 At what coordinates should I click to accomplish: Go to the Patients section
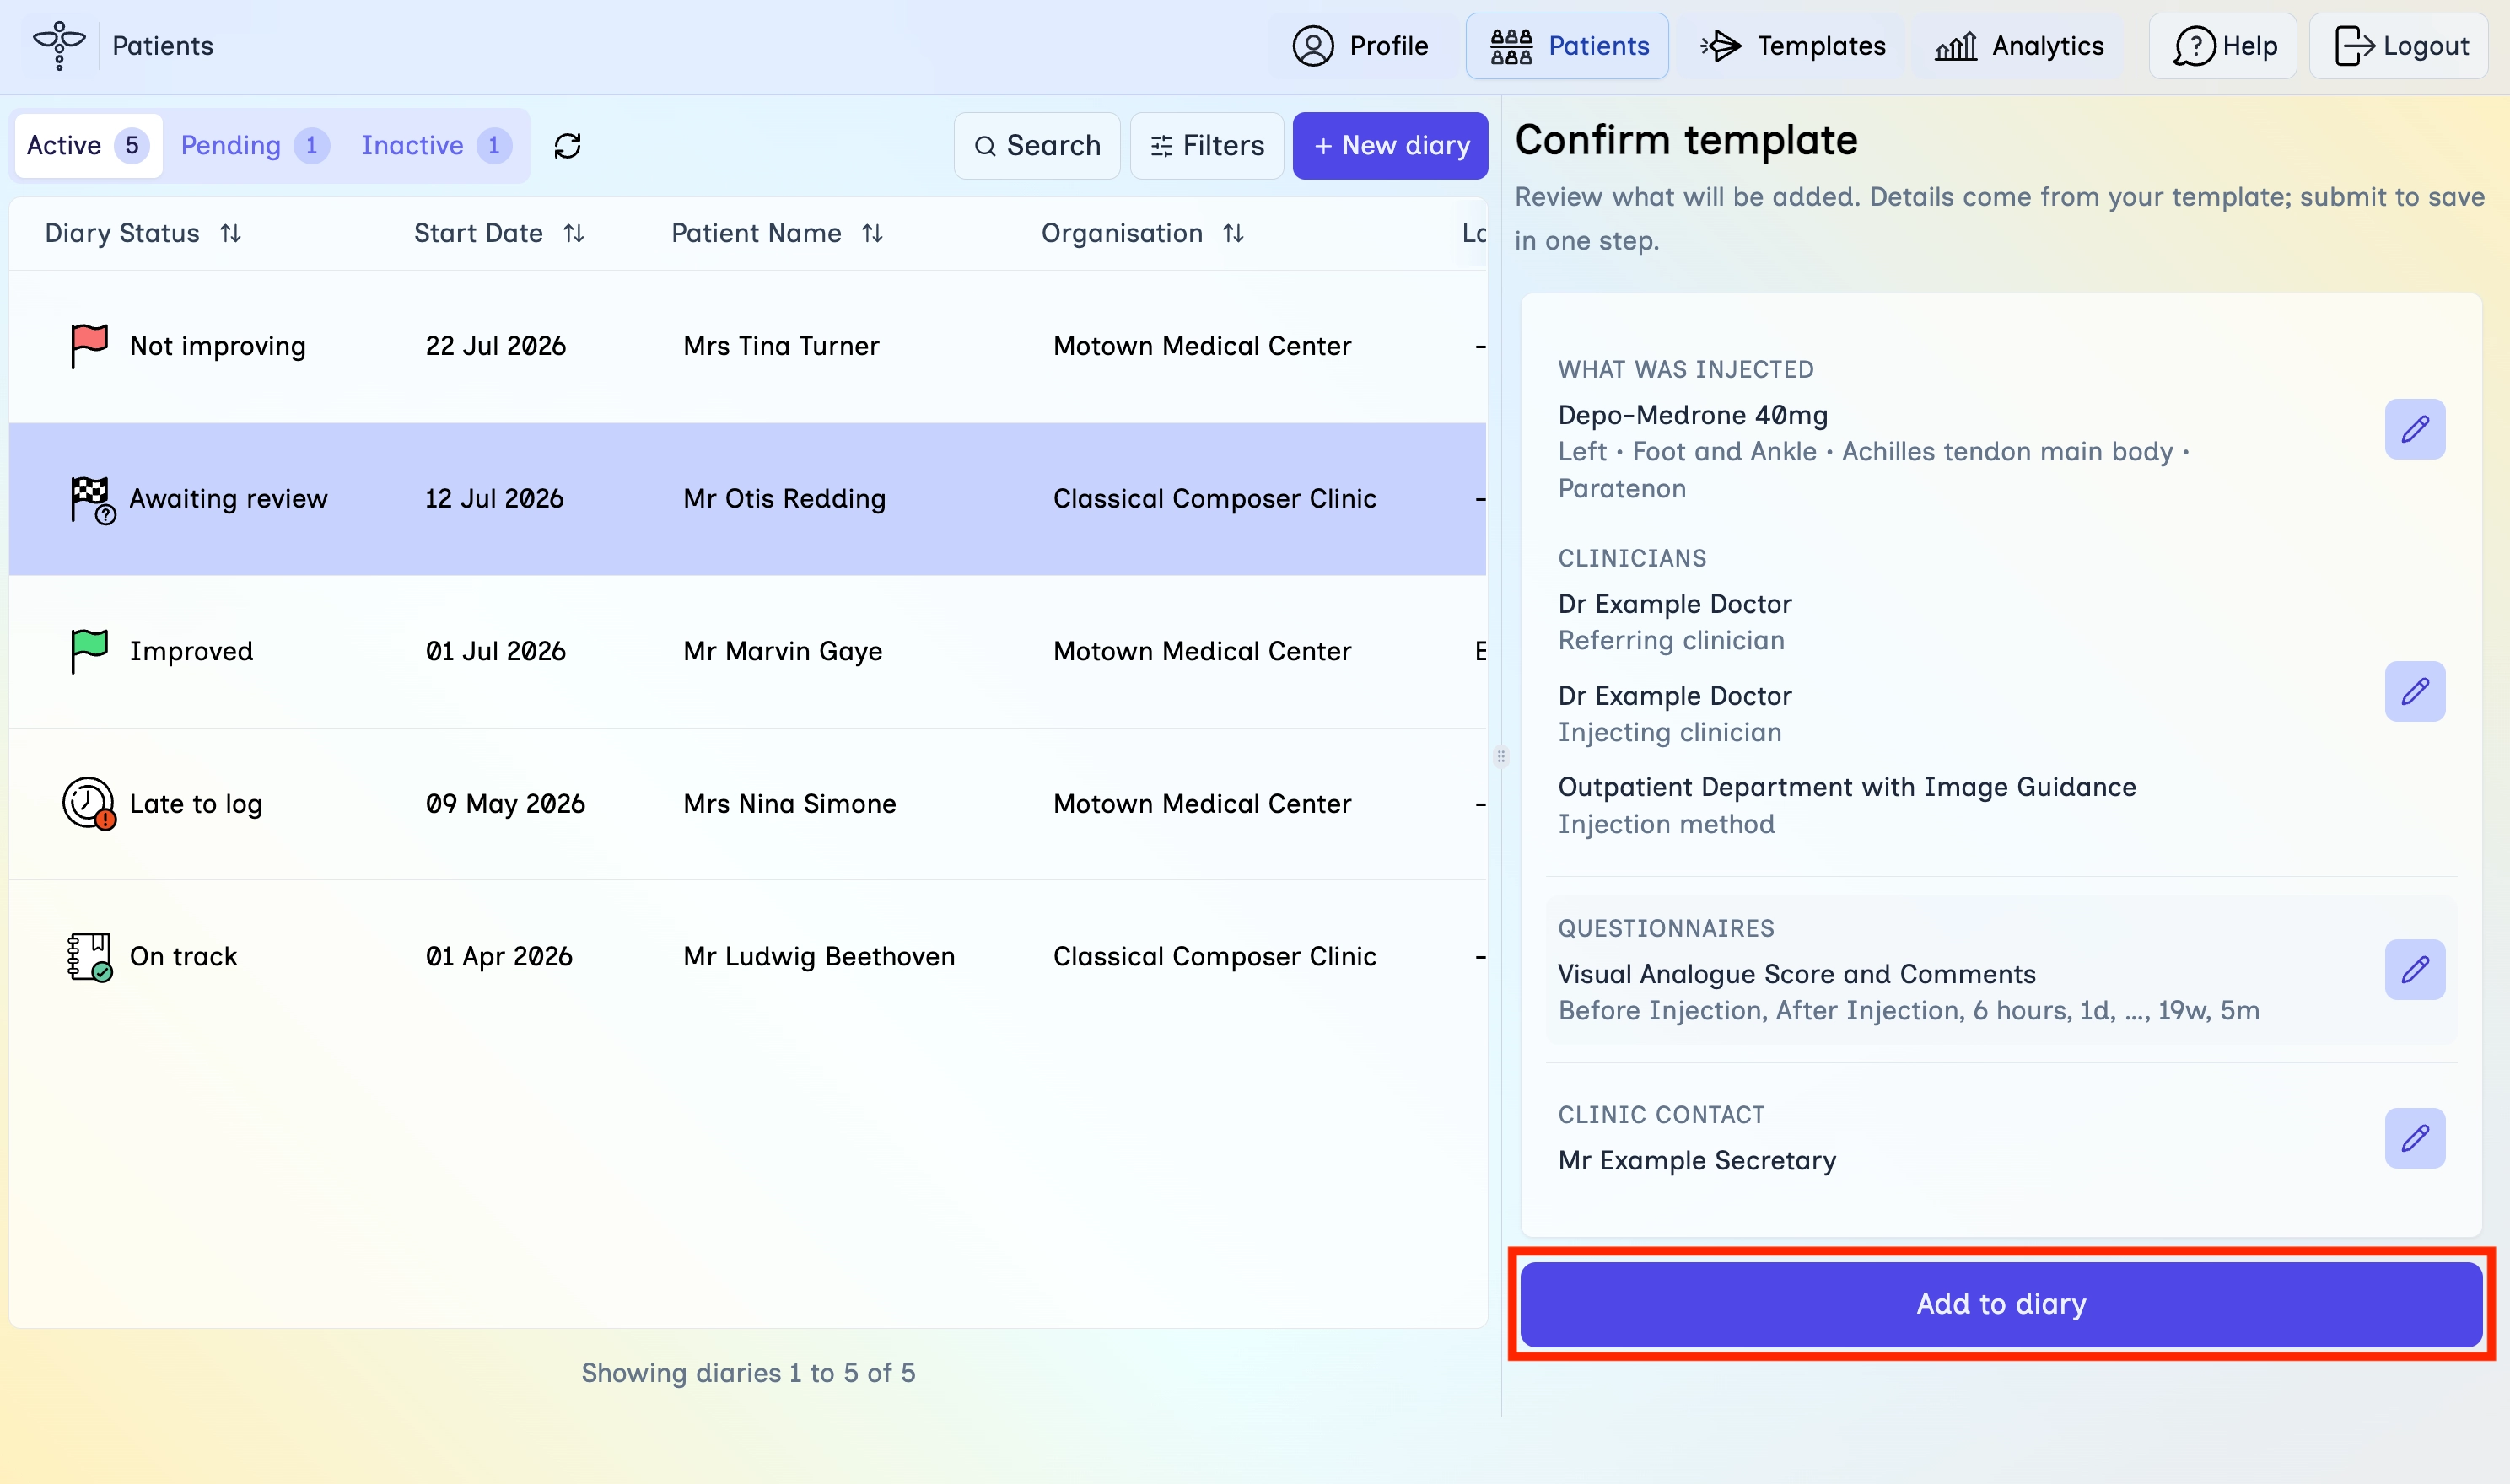click(x=1567, y=46)
